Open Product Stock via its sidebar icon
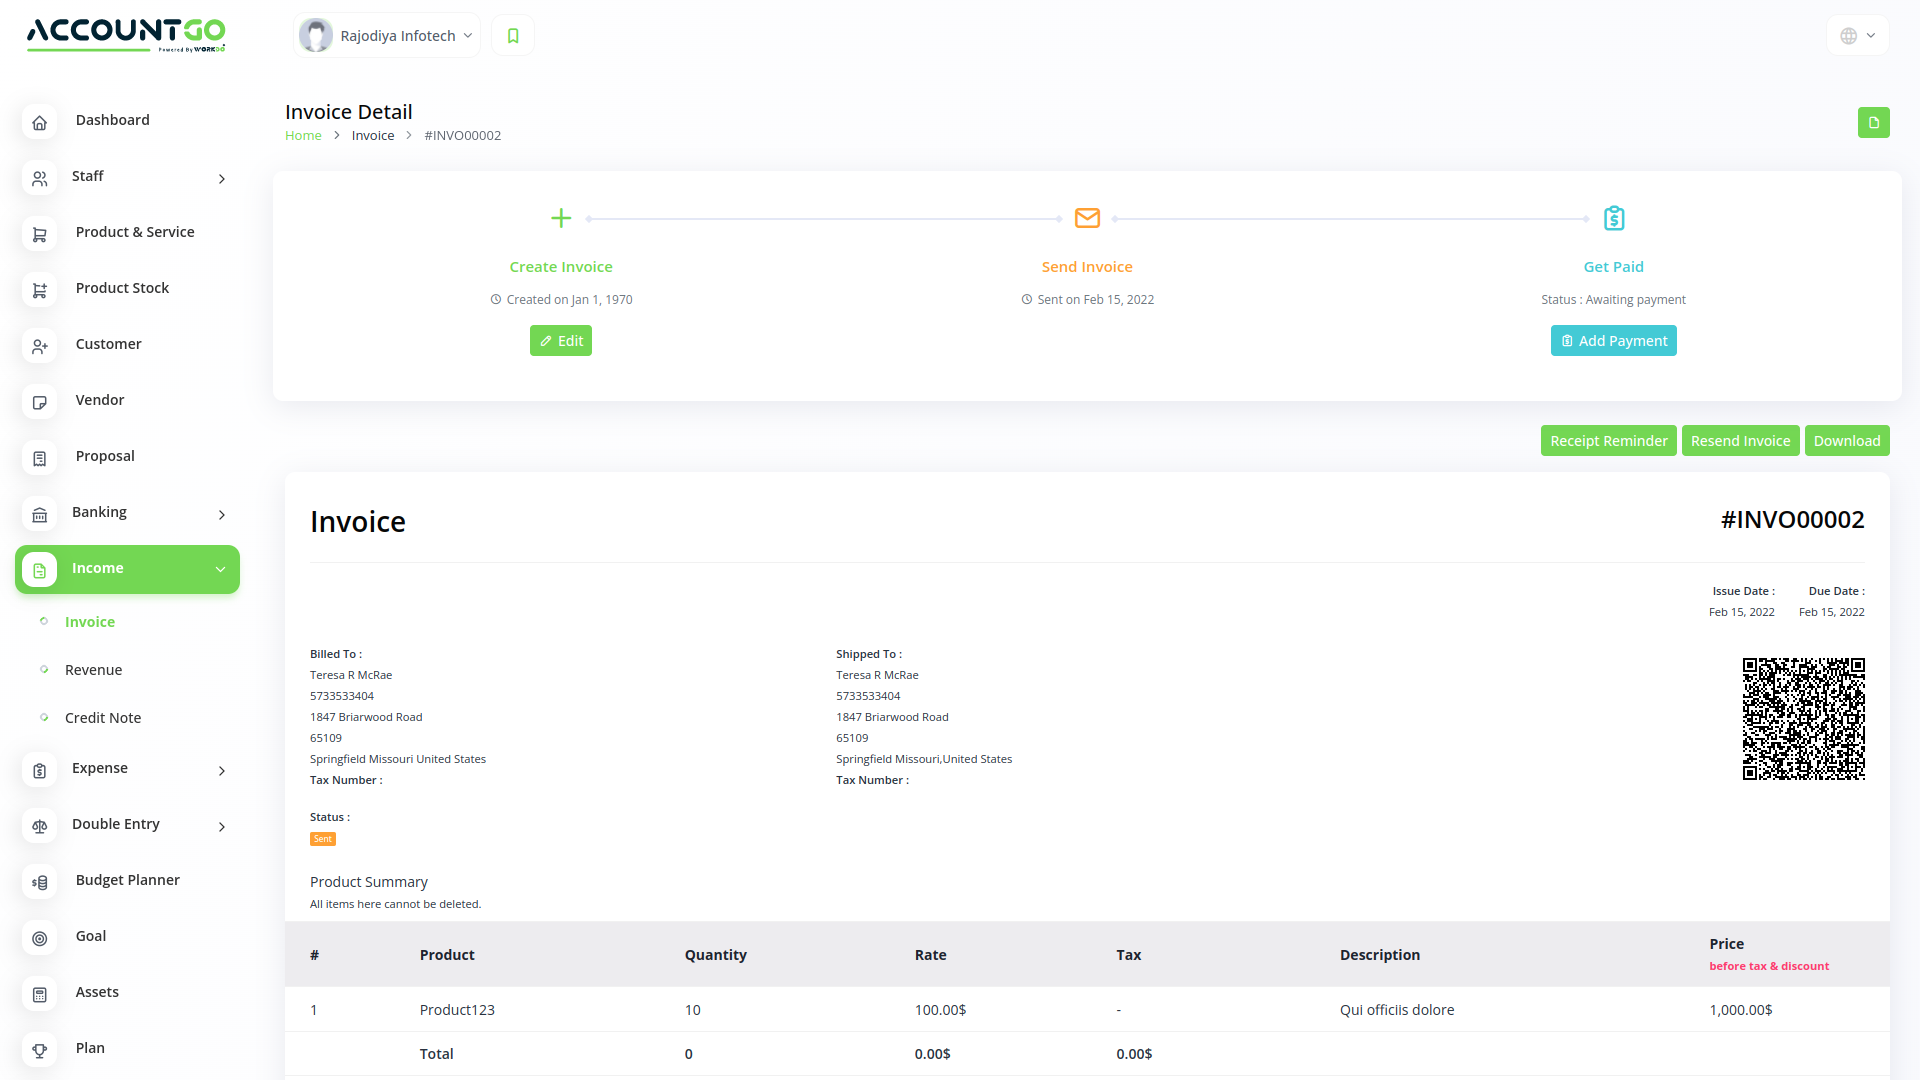This screenshot has height=1080, width=1920. tap(40, 289)
